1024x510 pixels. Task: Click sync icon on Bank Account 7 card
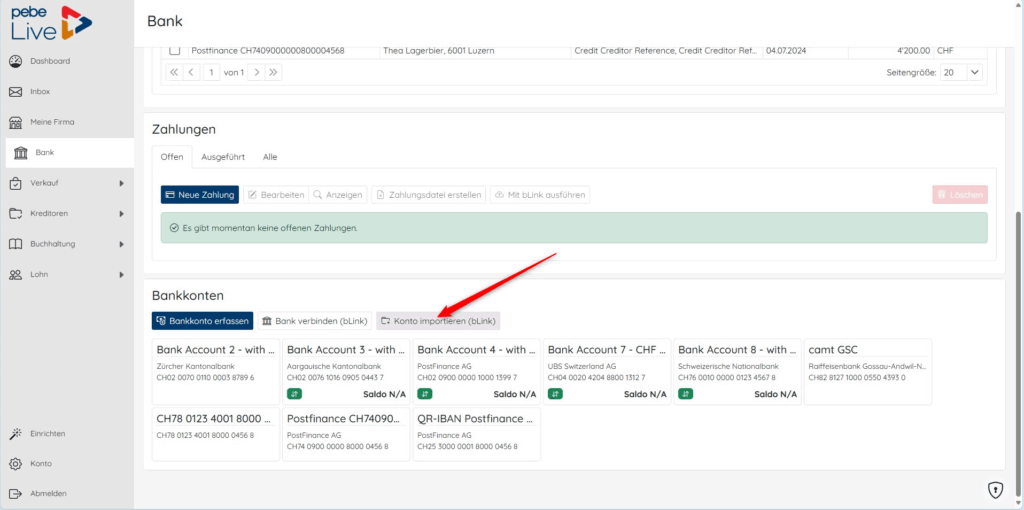555,394
